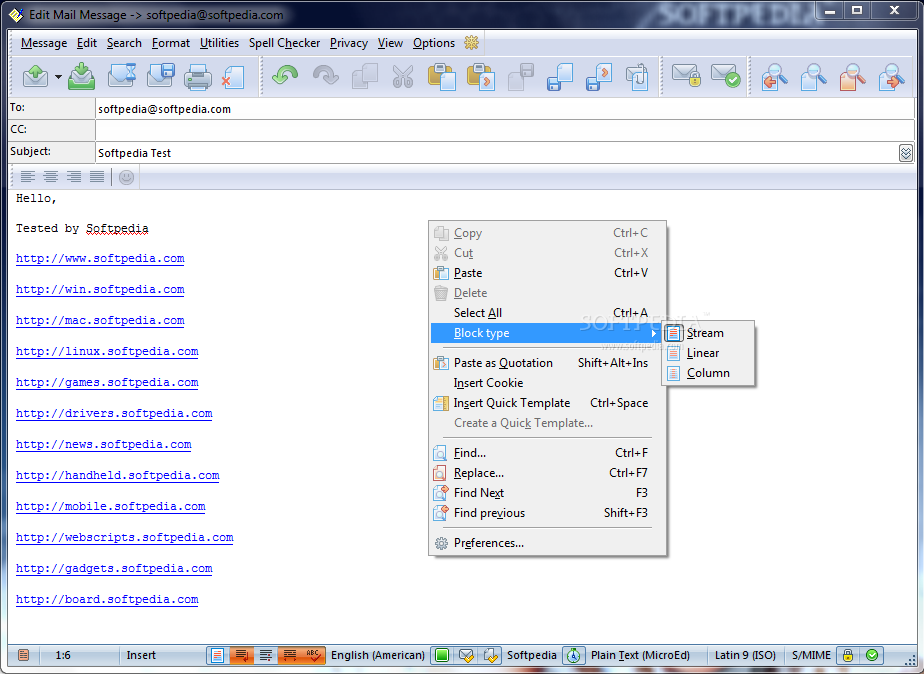Open the View menu
This screenshot has height=674, width=924.
click(390, 43)
